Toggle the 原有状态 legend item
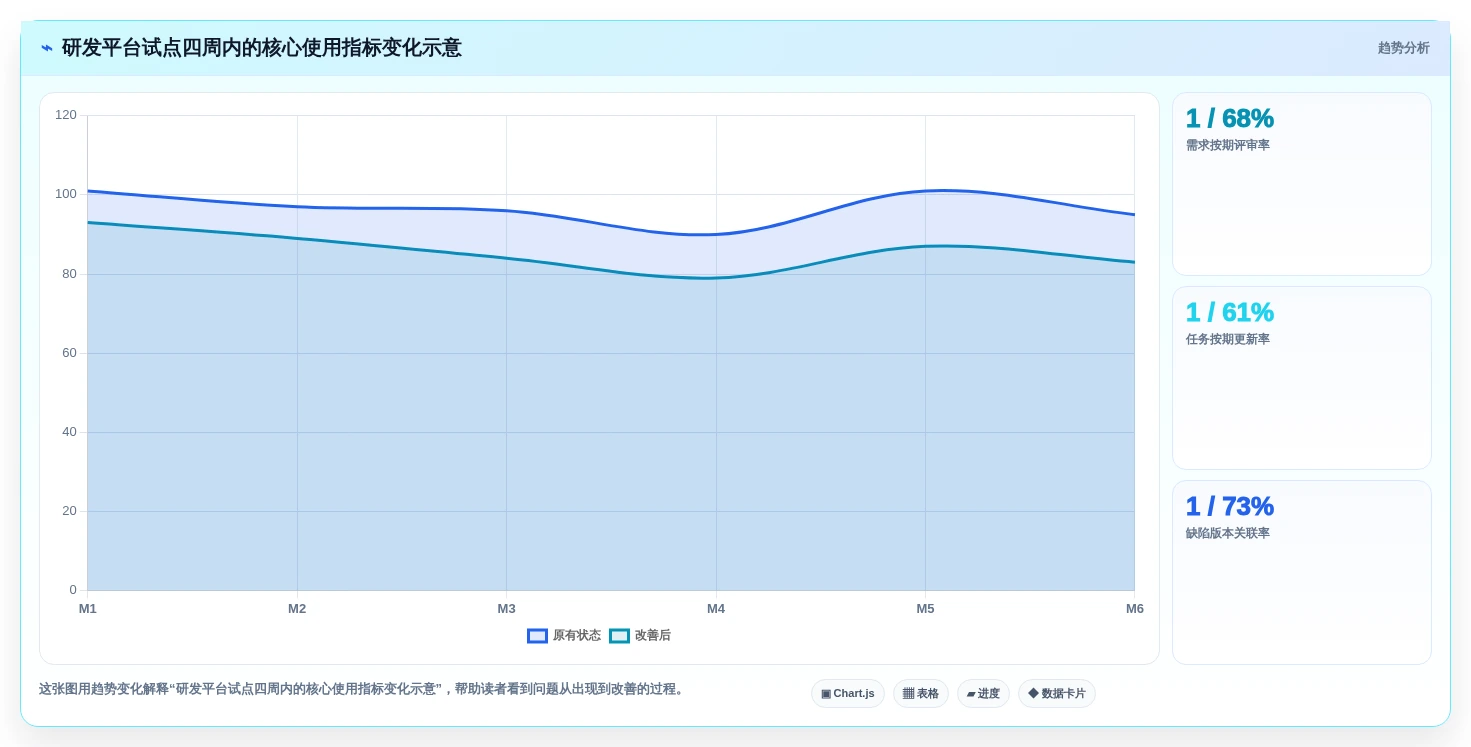 point(564,636)
